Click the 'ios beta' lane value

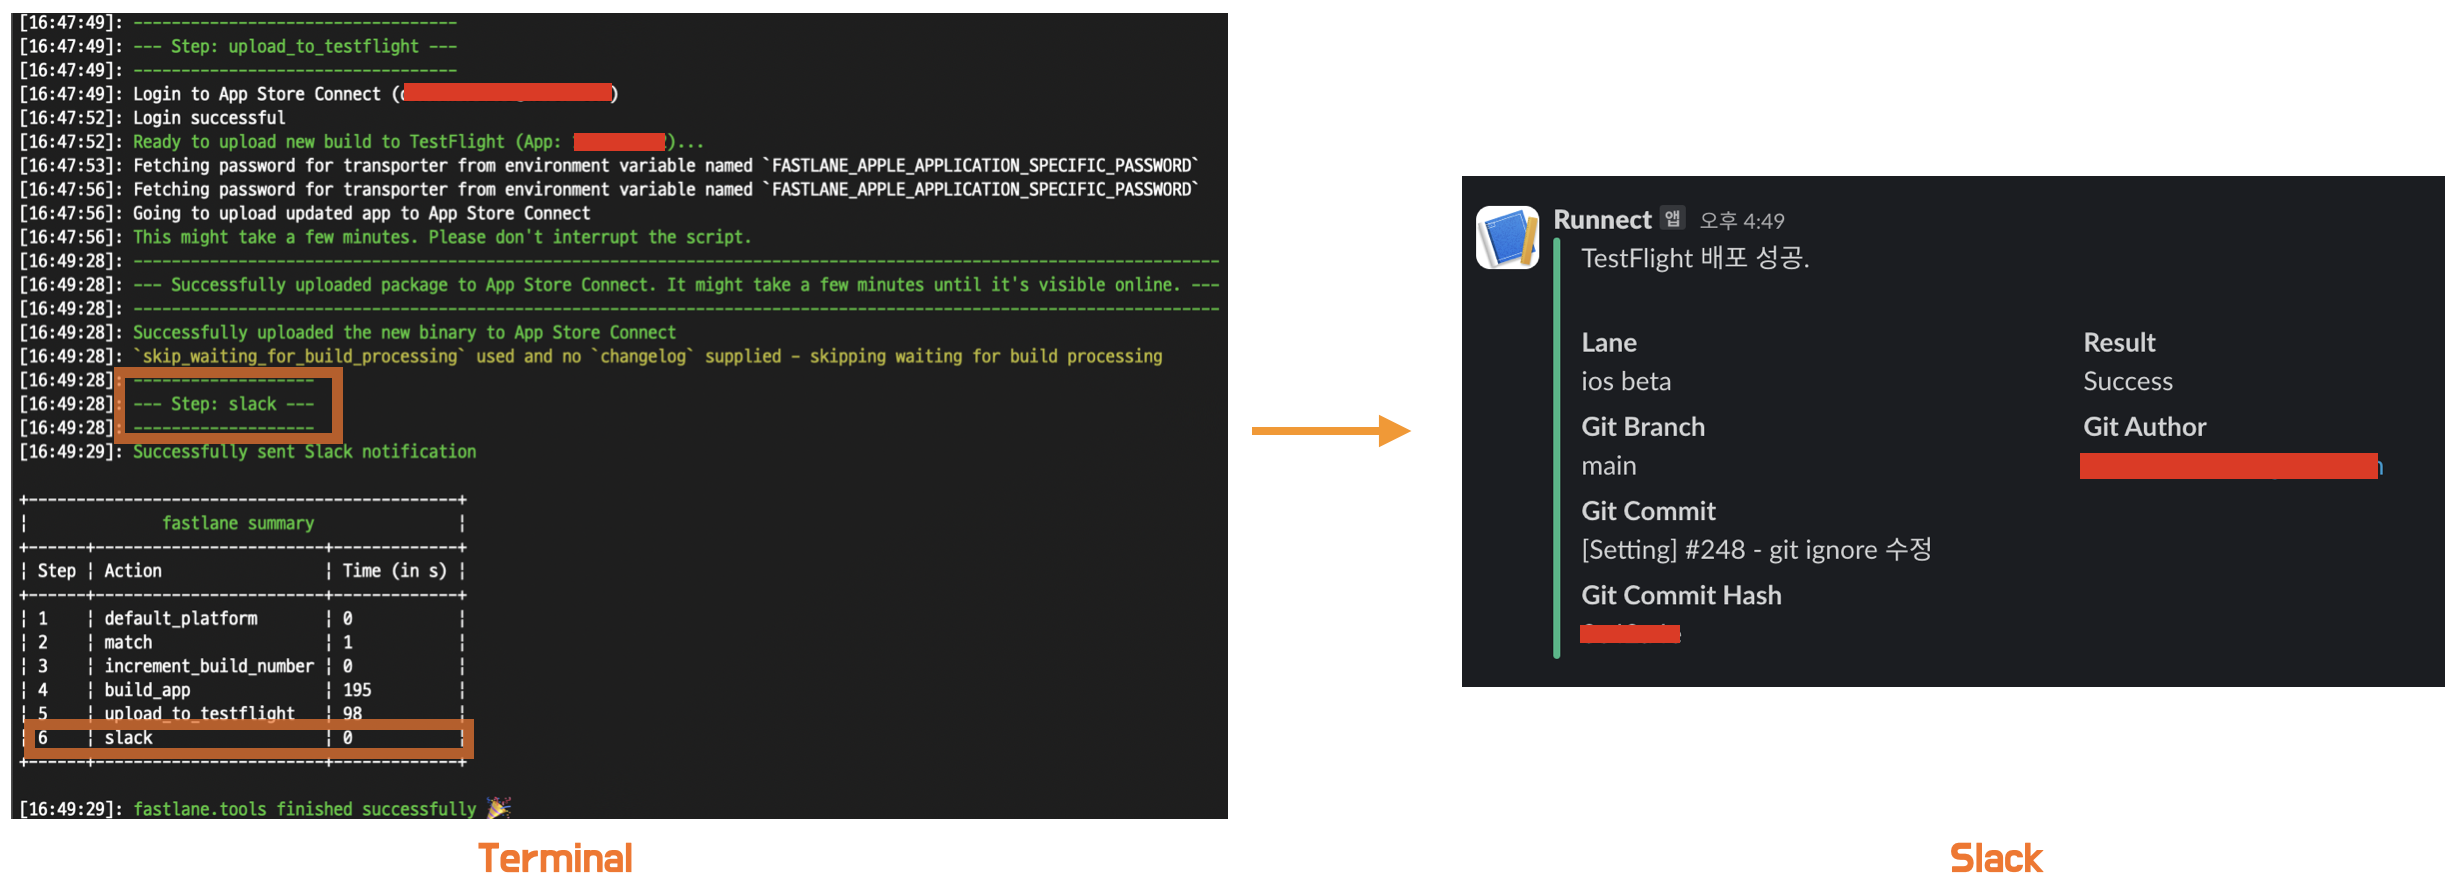pos(1626,382)
